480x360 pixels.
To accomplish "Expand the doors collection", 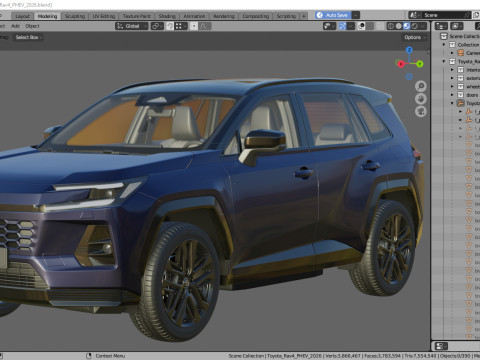I will (x=452, y=95).
